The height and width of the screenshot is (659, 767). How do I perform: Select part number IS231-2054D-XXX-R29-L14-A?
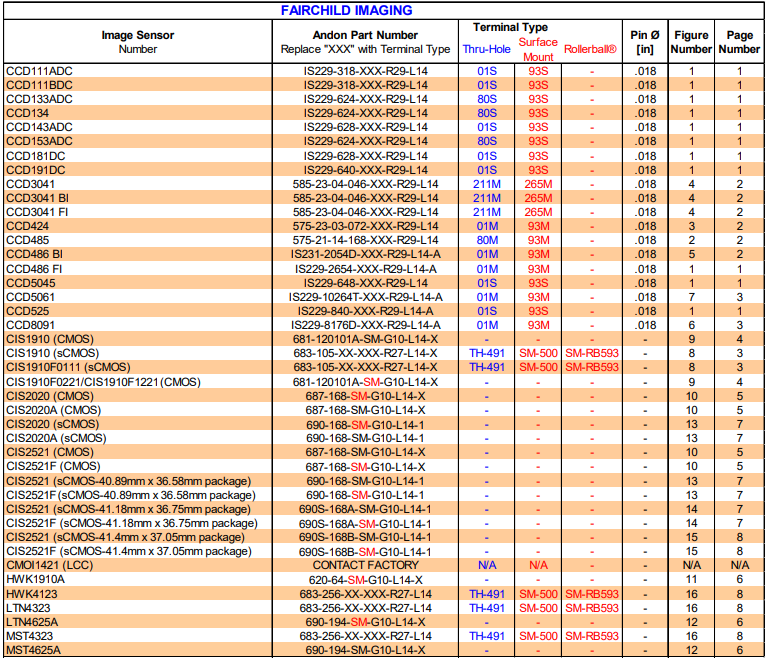click(365, 255)
